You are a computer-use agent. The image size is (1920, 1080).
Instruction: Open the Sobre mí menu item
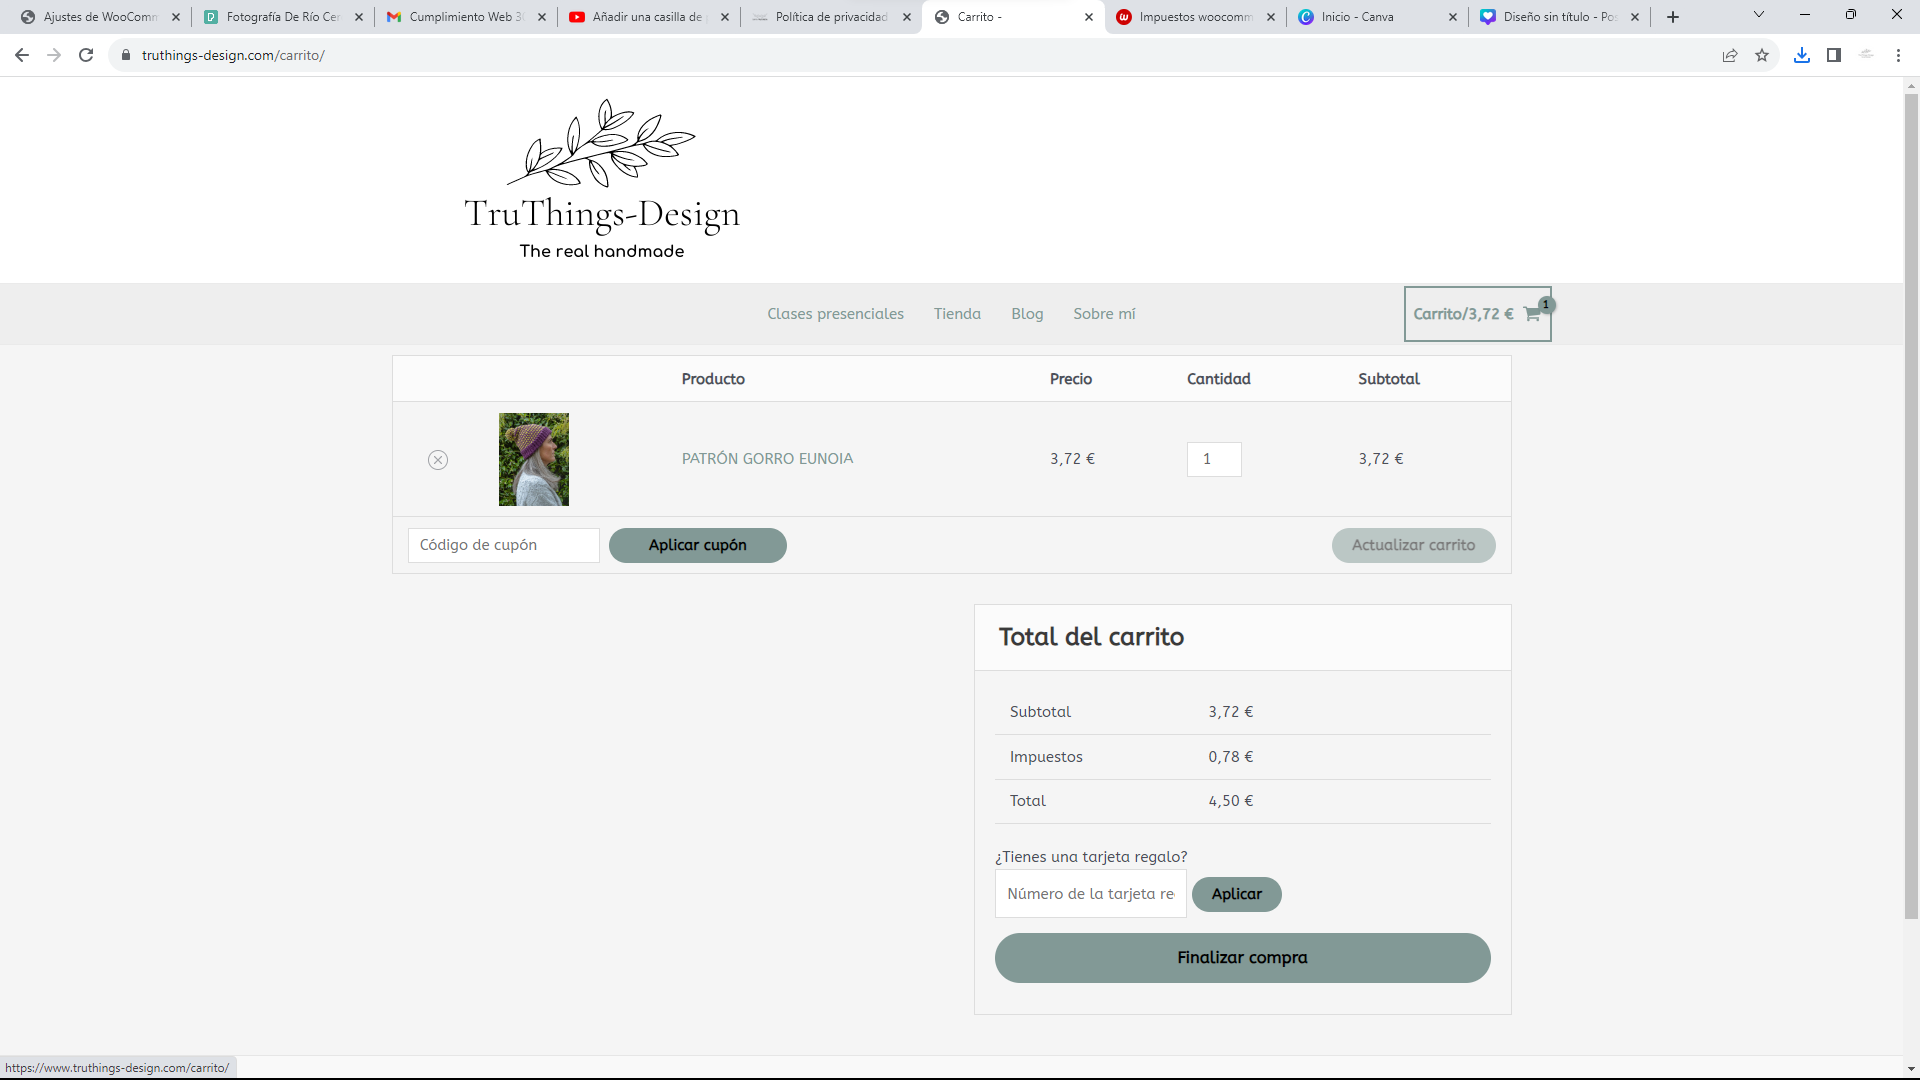click(x=1104, y=314)
